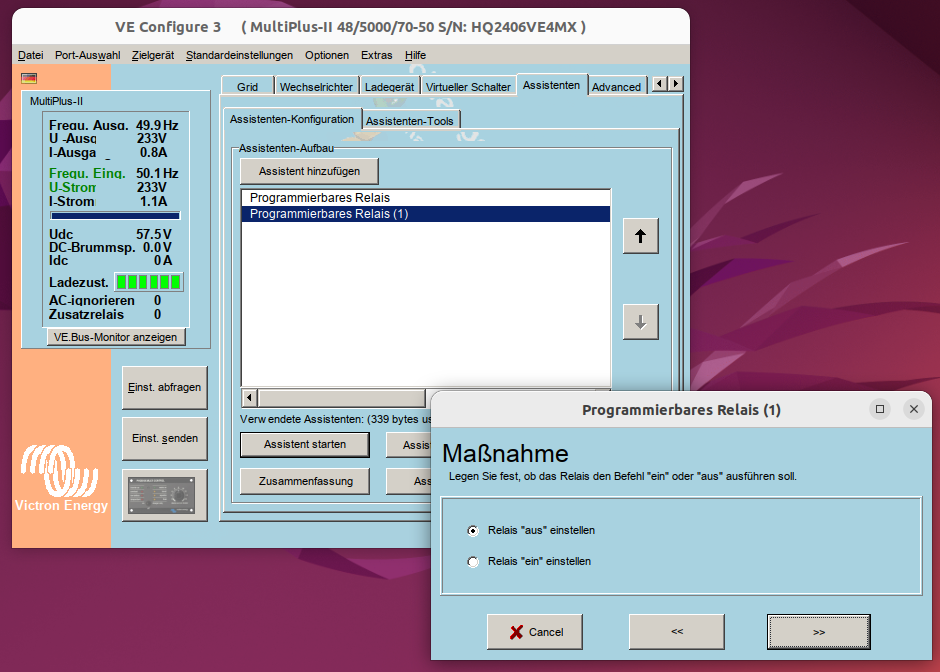Viewport: 940px width, 672px height.
Task: Click the Zusammenfassung button
Action: click(x=305, y=481)
